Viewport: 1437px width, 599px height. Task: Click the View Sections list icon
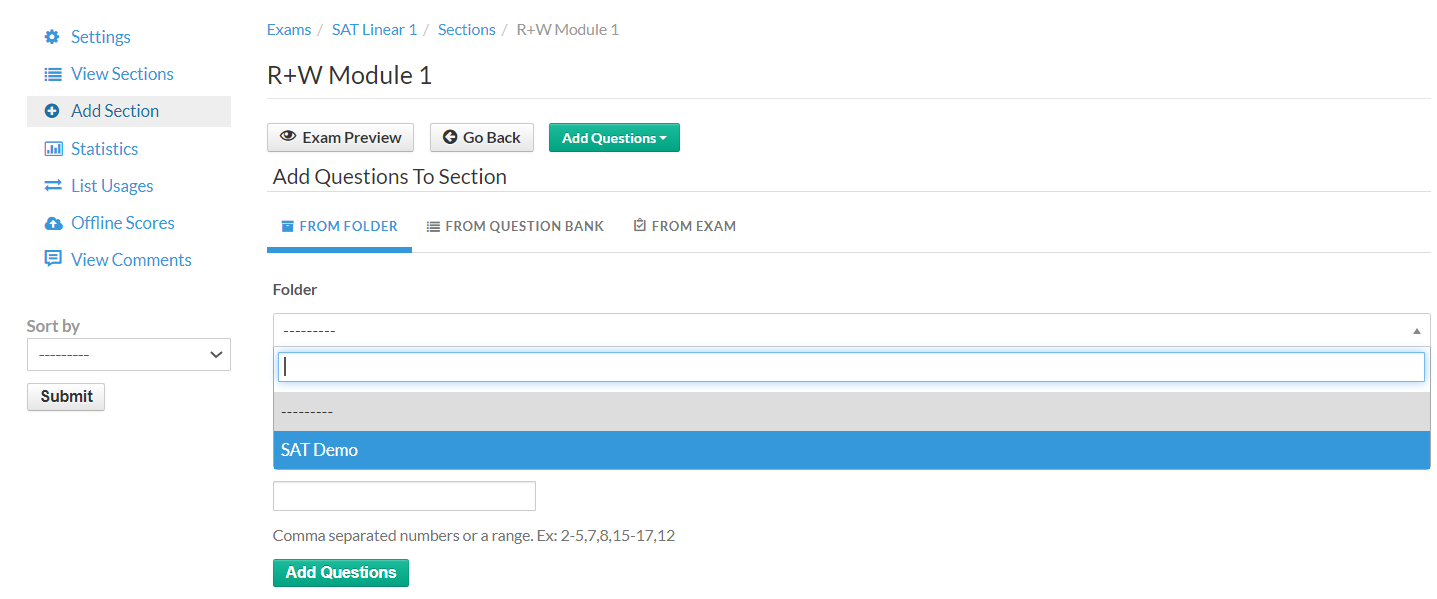[x=53, y=74]
